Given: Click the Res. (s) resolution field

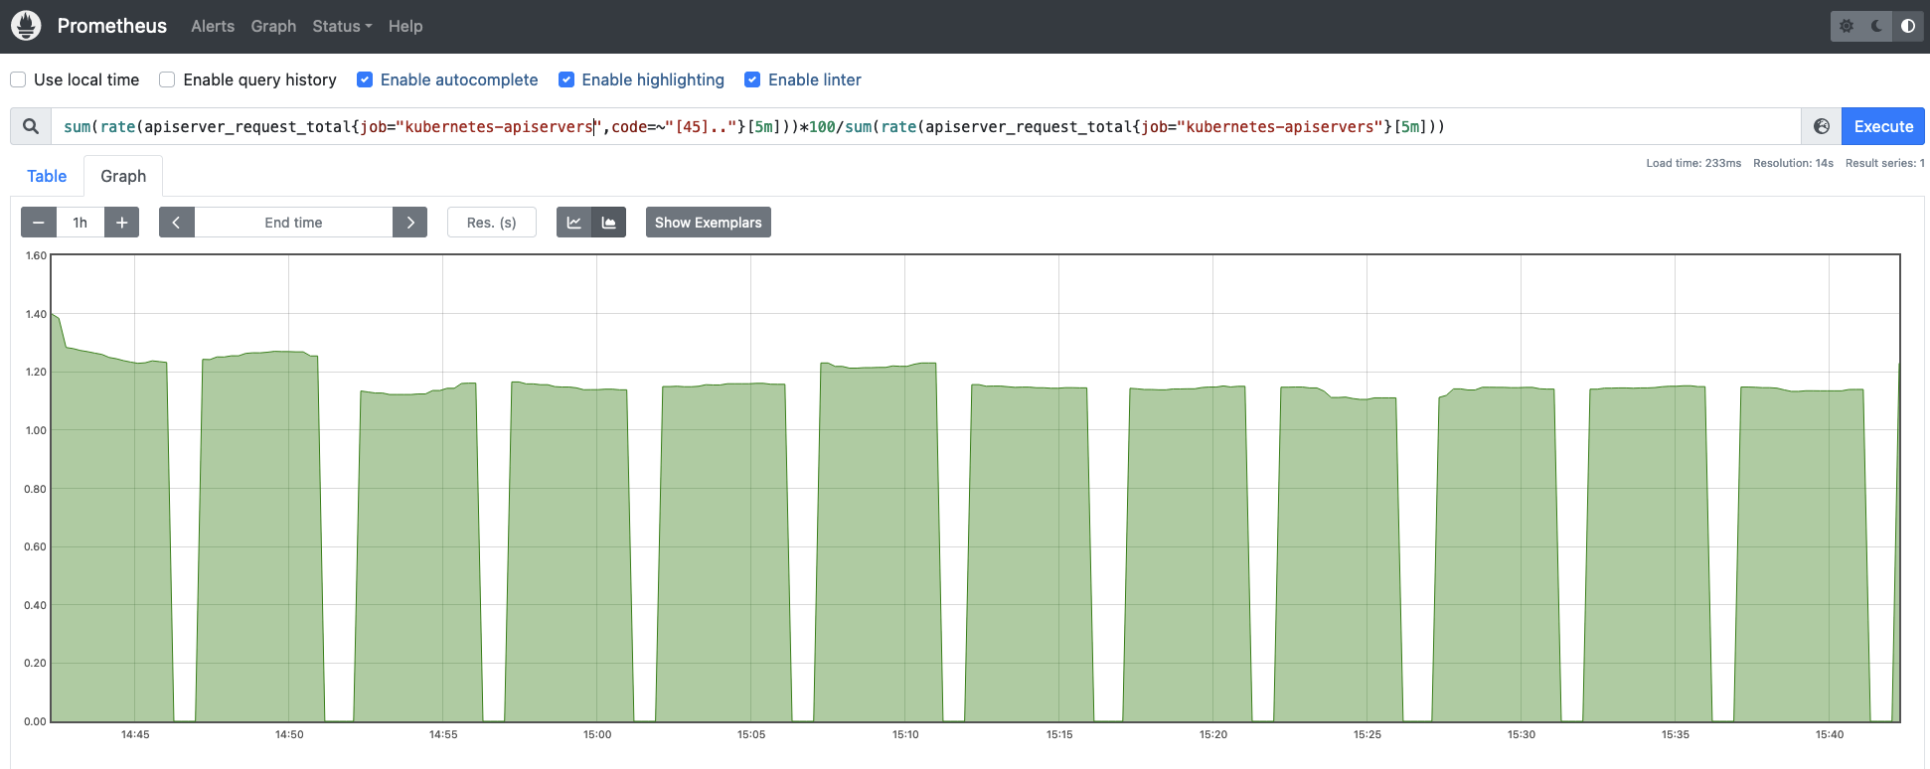Looking at the screenshot, I should pyautogui.click(x=492, y=222).
